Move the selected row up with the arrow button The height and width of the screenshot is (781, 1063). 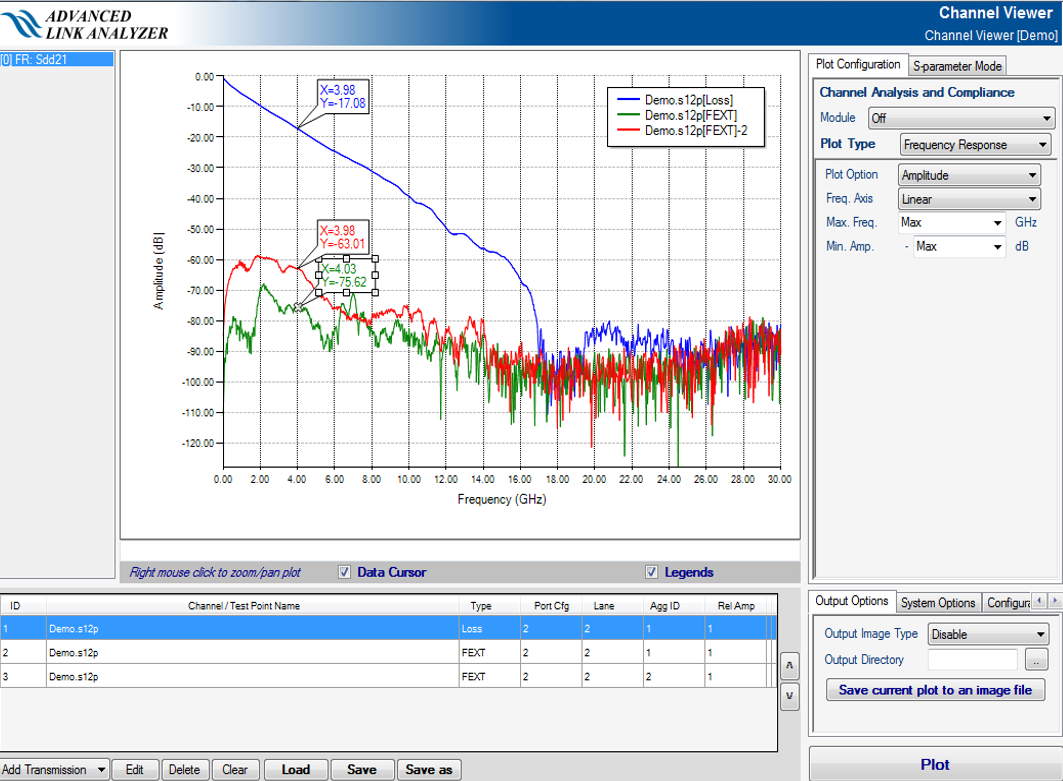pyautogui.click(x=789, y=665)
